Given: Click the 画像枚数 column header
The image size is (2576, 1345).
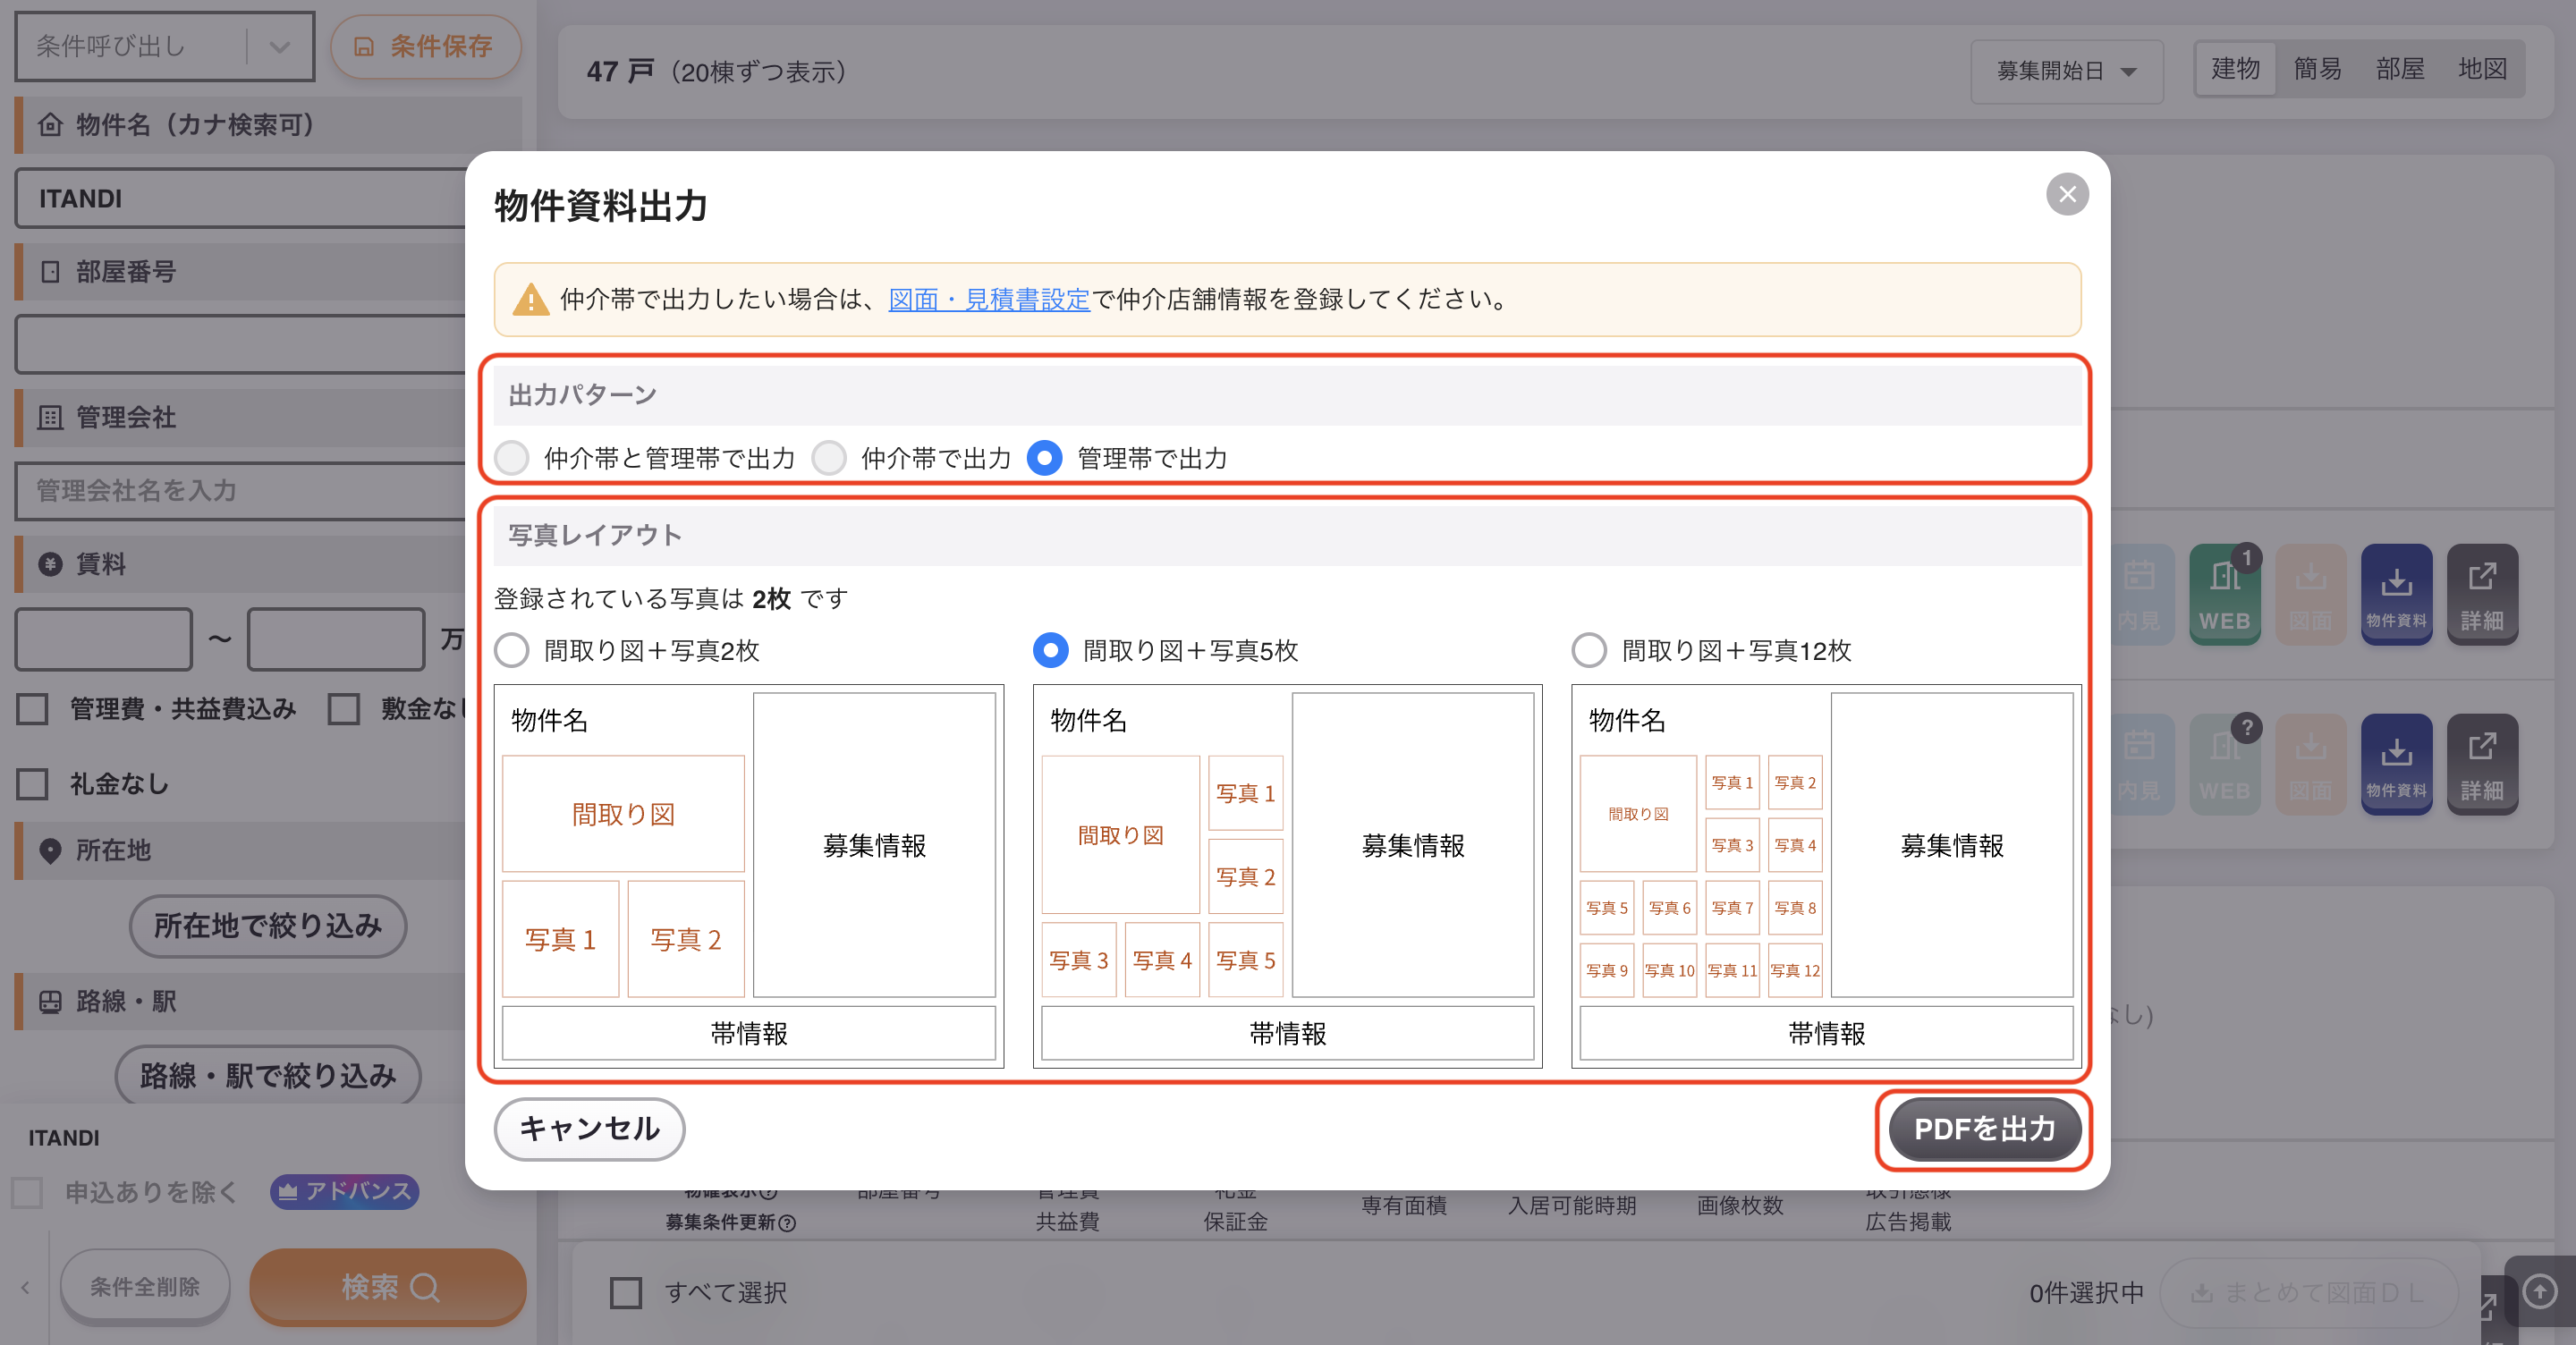Looking at the screenshot, I should click(1740, 1205).
